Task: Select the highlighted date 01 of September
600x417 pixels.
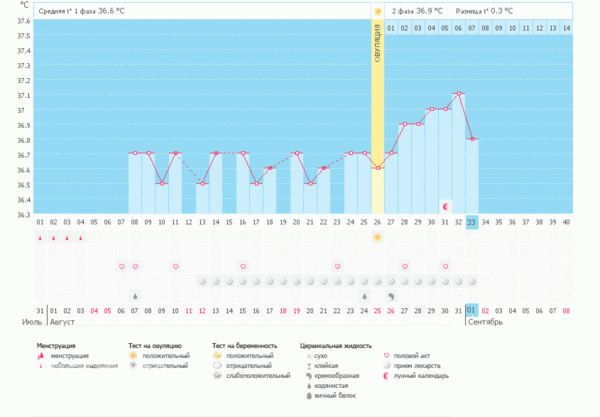Action: 472,310
